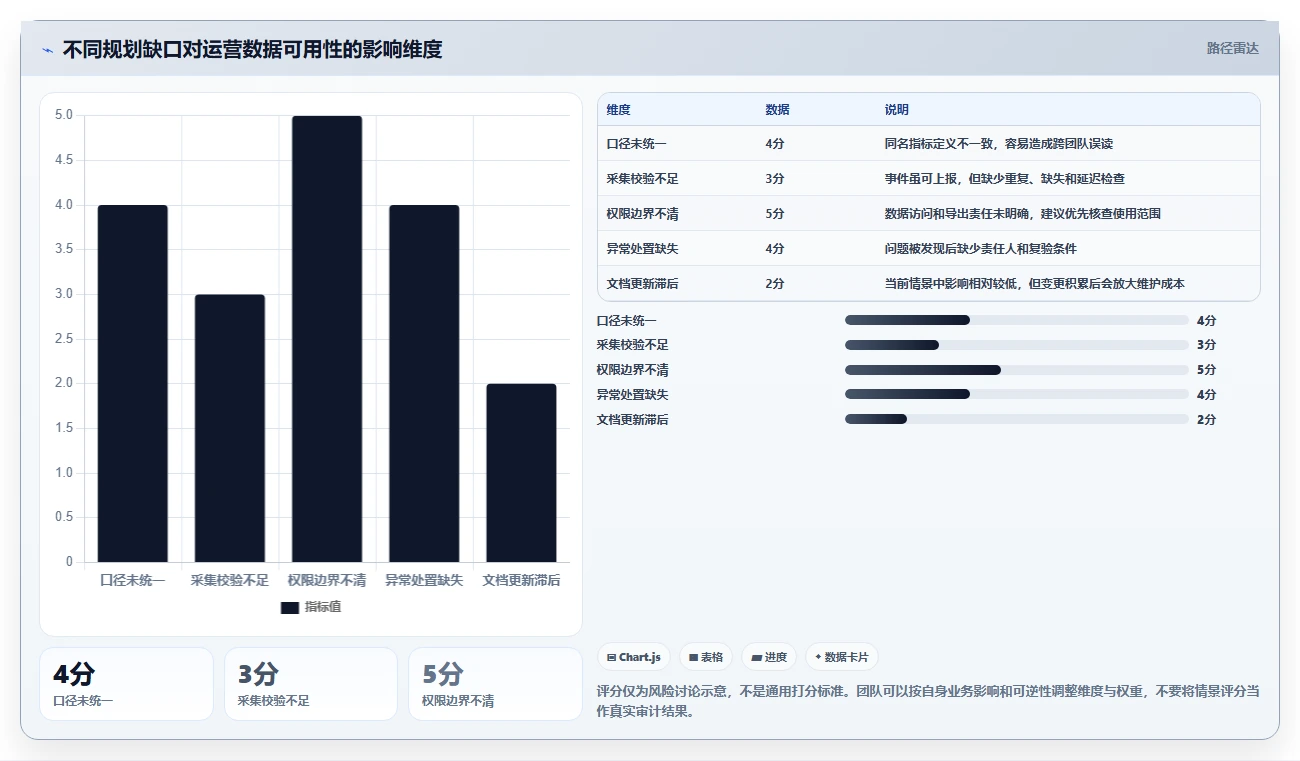The width and height of the screenshot is (1300, 761).
Task: Select the Chart.js tag chip
Action: [634, 657]
